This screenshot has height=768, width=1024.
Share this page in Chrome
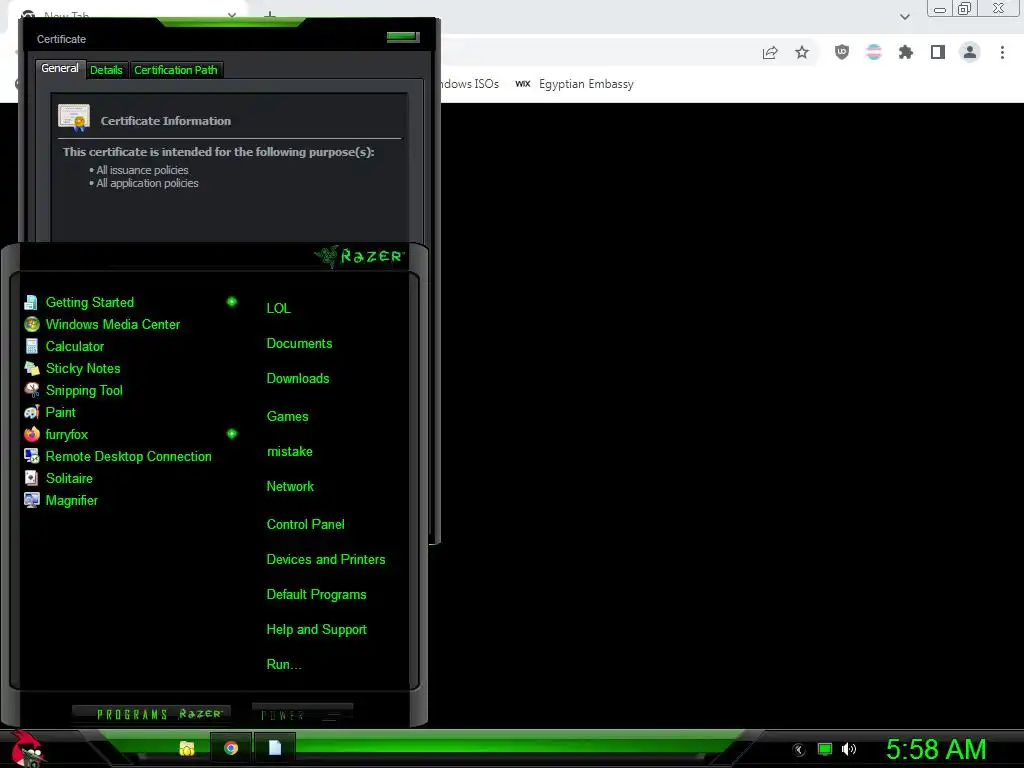(770, 53)
